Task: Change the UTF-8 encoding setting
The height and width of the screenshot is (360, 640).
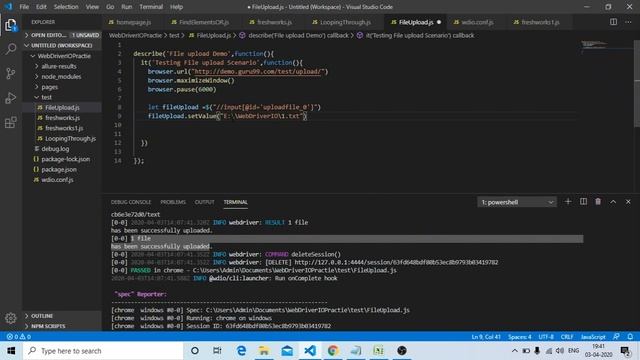Action: (x=546, y=337)
